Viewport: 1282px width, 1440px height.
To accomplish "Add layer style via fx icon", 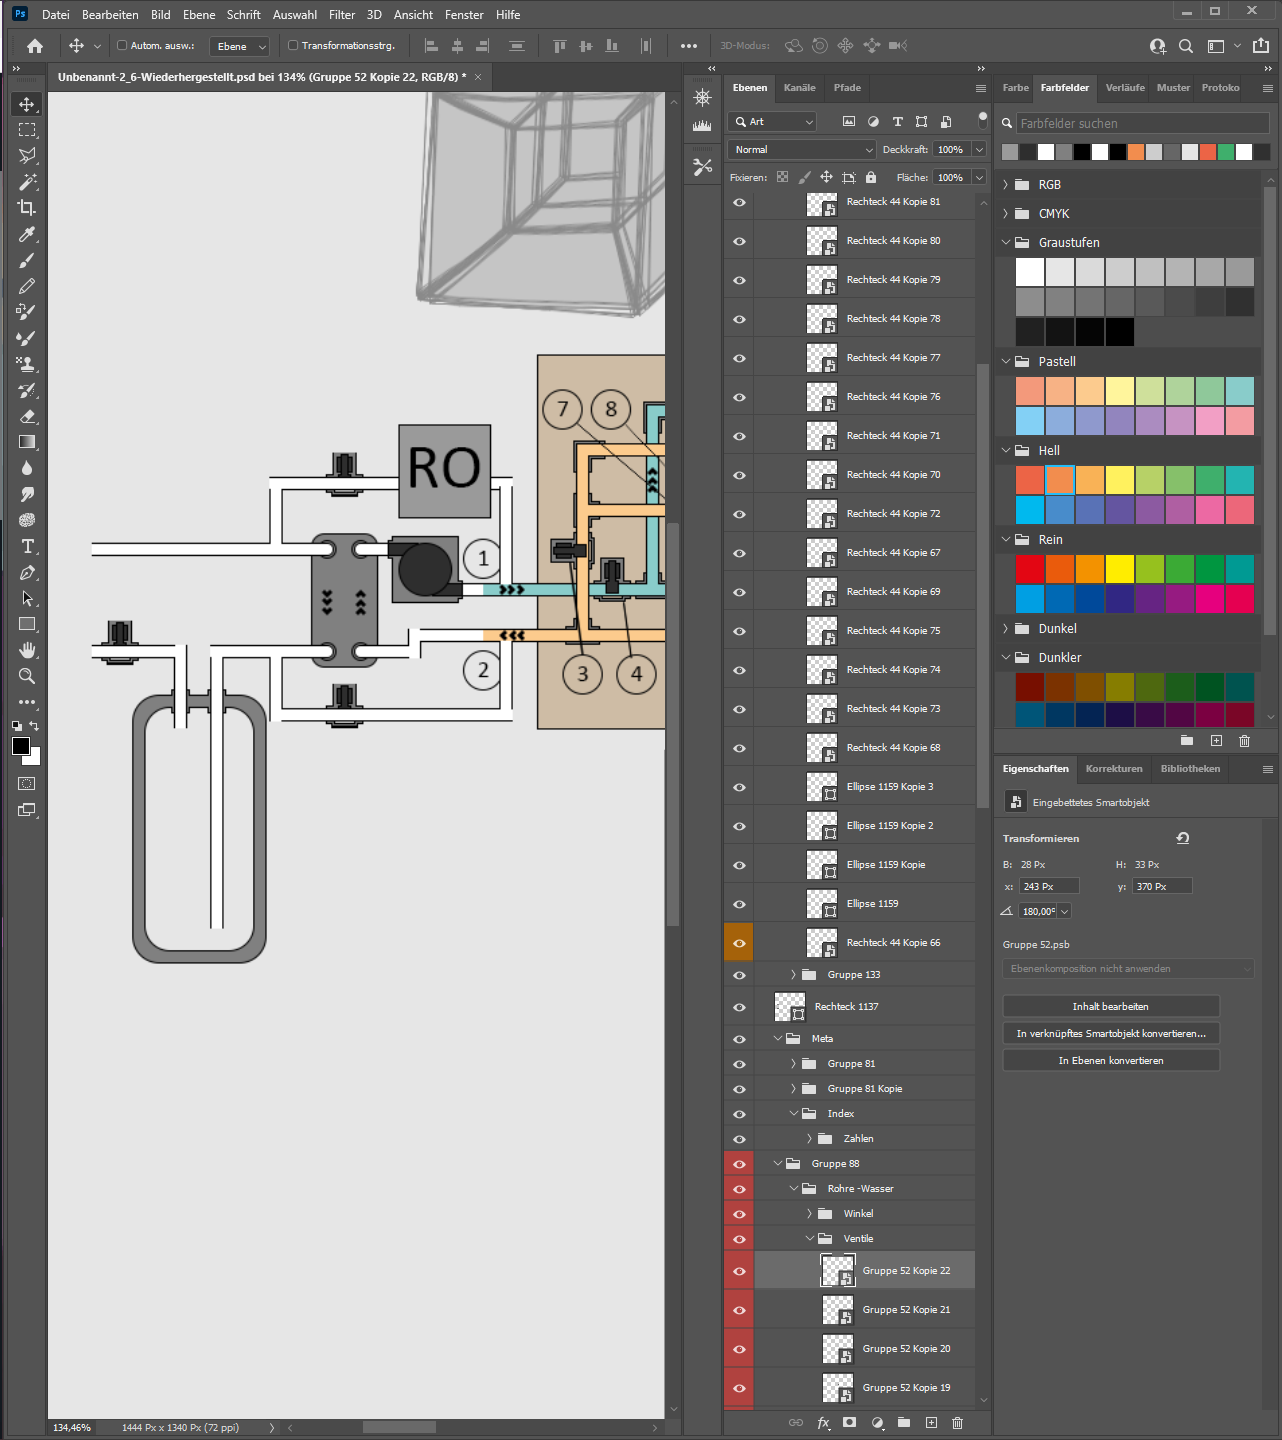I will pyautogui.click(x=823, y=1423).
